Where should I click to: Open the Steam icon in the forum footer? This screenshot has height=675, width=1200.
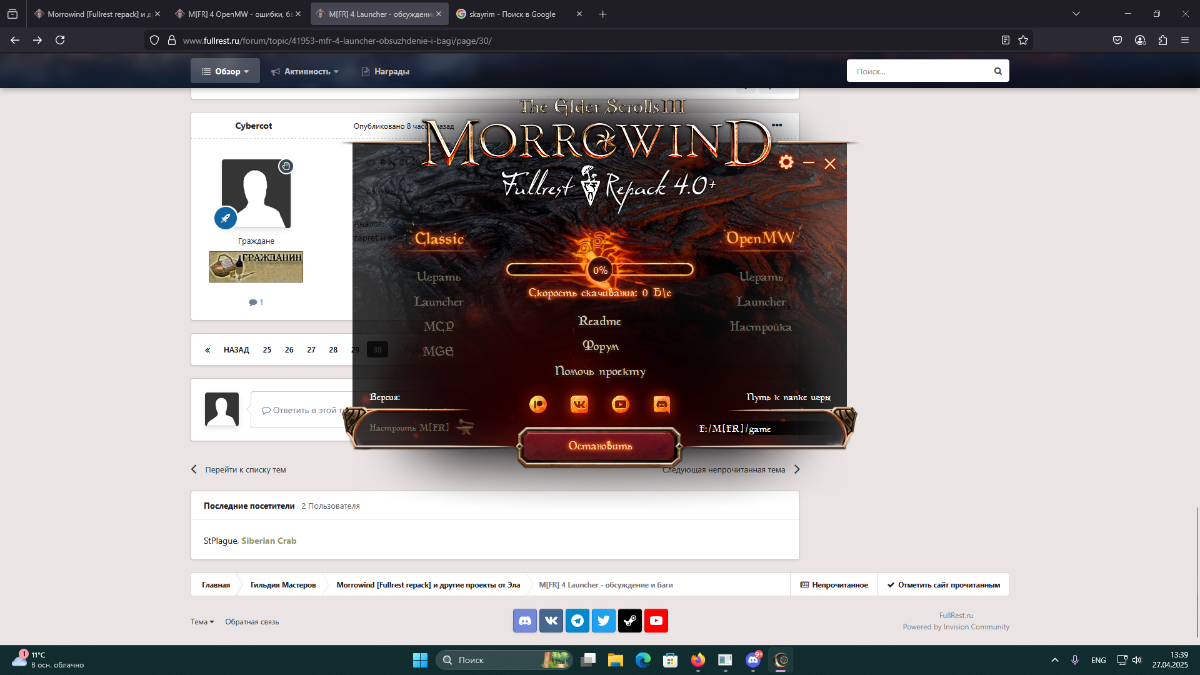click(x=630, y=621)
